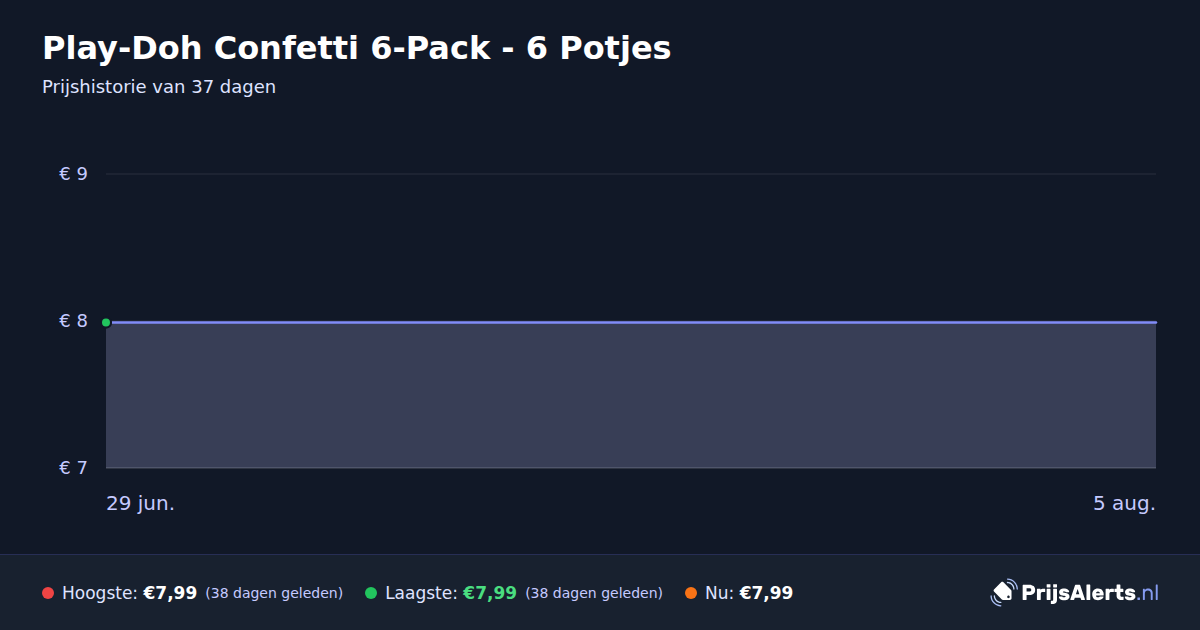Click the green Laagste indicator dot
This screenshot has width=1200, height=630.
point(371,593)
